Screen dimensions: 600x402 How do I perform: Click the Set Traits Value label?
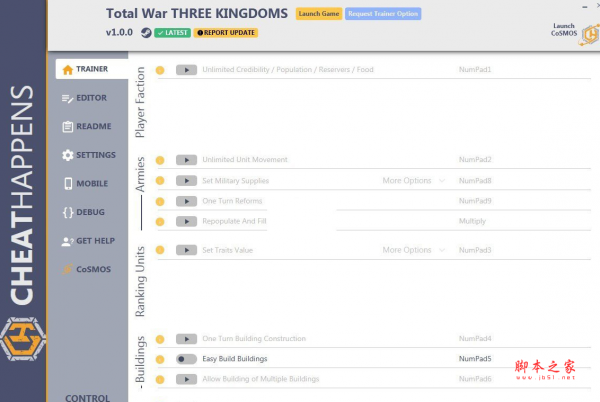[227, 250]
